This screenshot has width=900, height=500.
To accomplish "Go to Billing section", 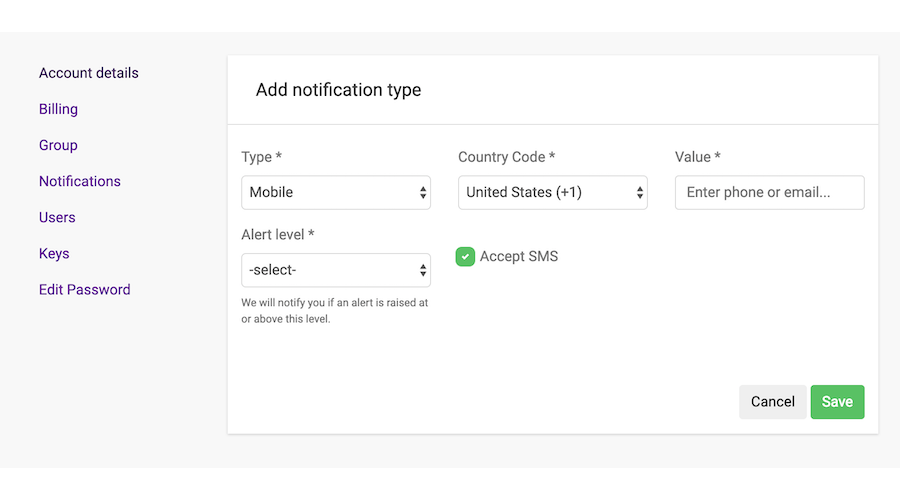I will click(x=59, y=109).
